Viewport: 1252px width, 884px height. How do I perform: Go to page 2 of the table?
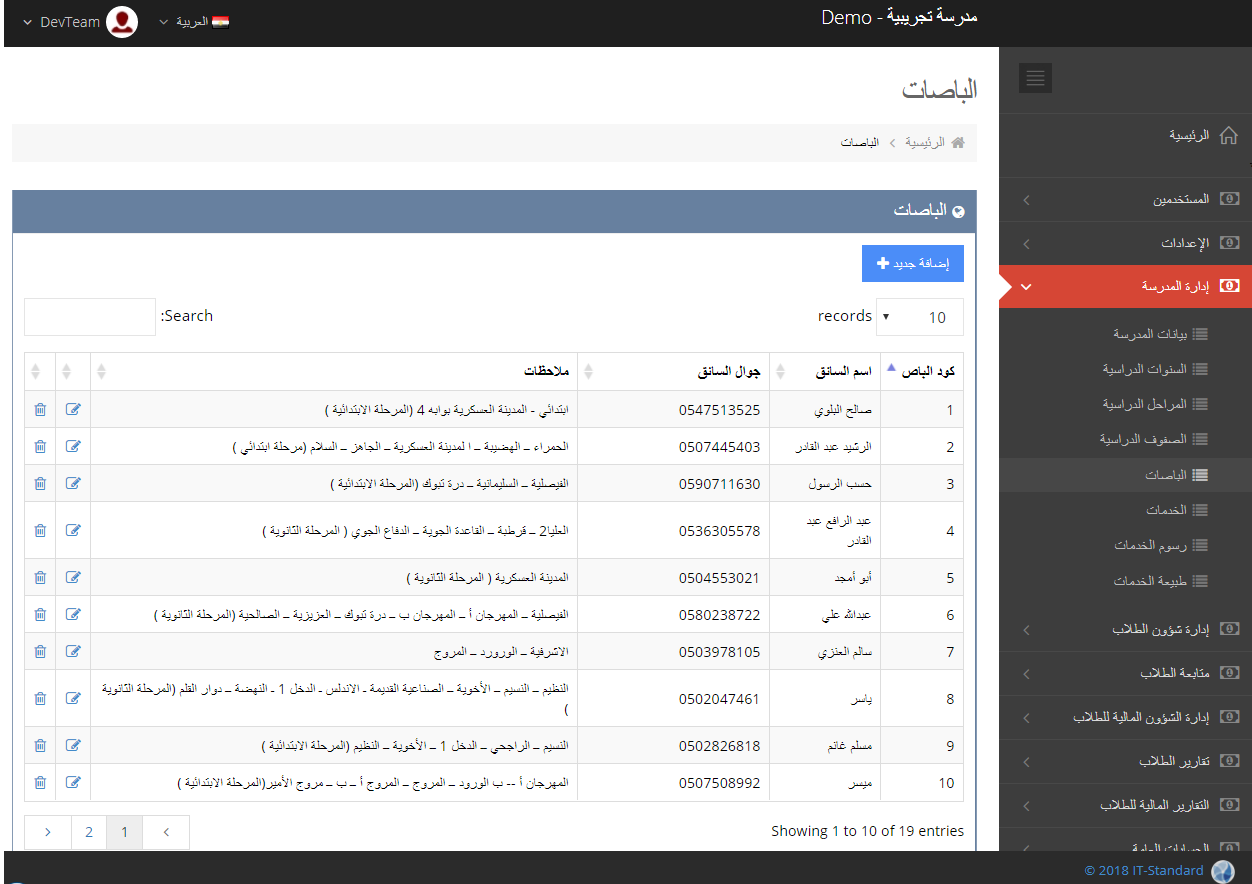pyautogui.click(x=89, y=832)
